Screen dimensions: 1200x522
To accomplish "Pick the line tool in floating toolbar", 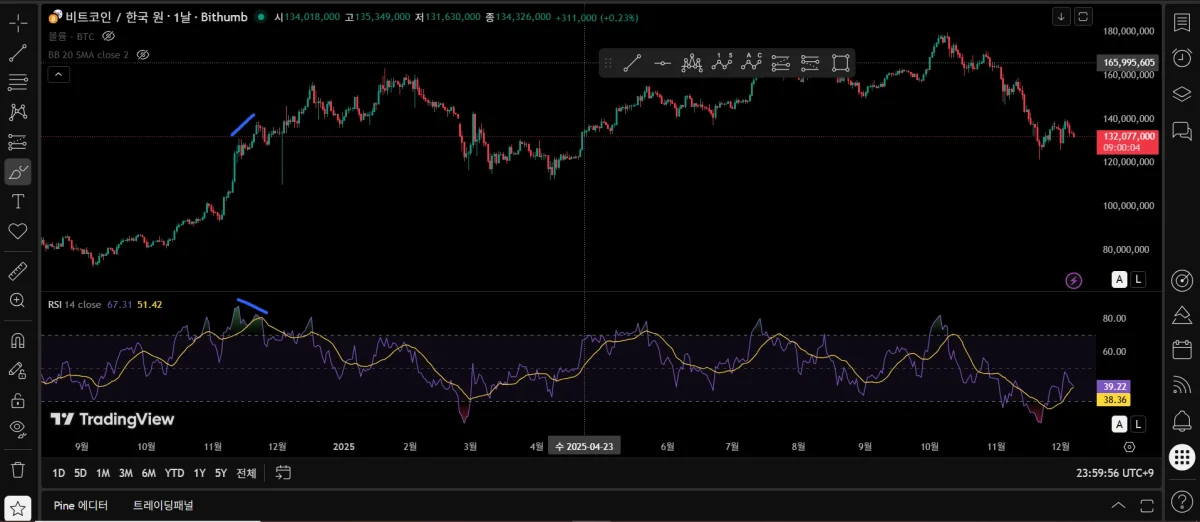I will (x=632, y=63).
